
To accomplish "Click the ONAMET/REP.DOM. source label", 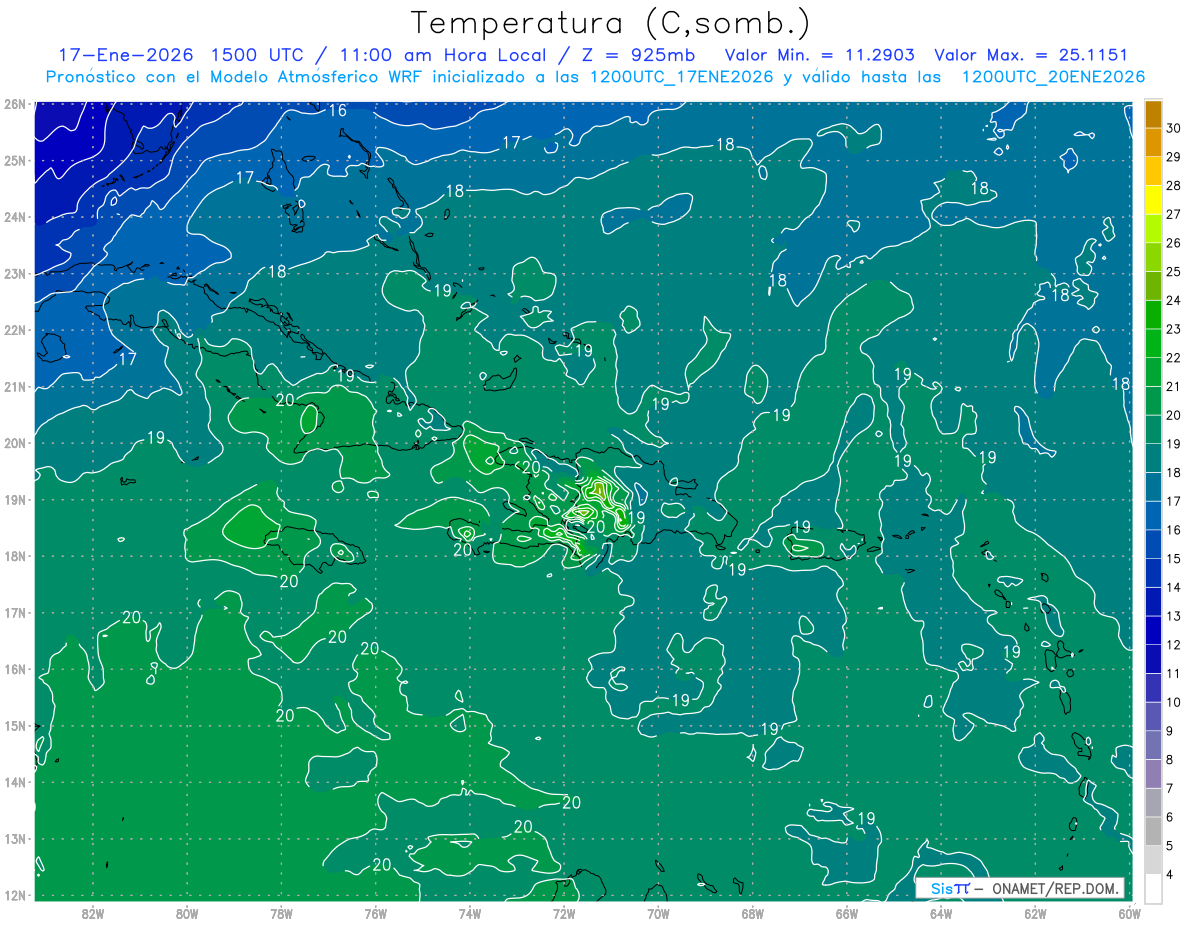I will [x=1056, y=888].
